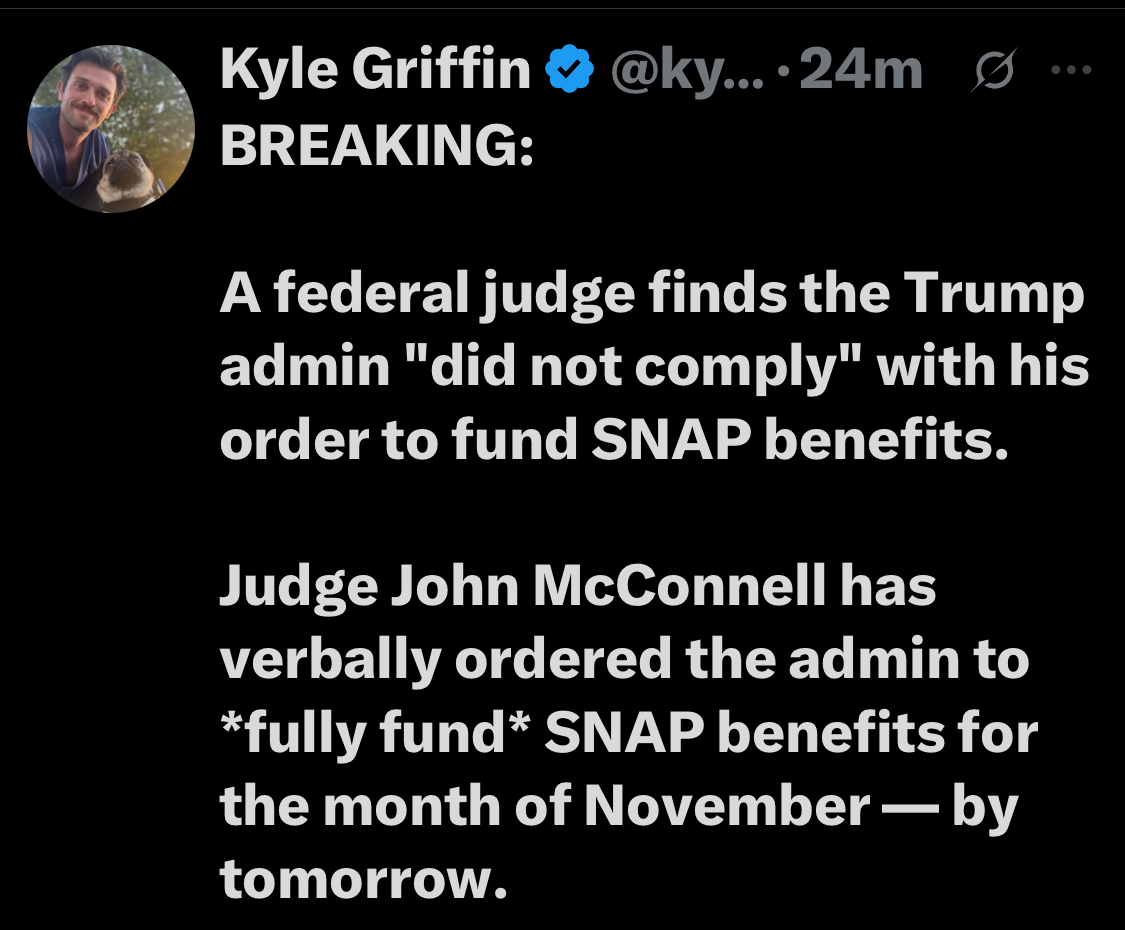Screen dimensions: 1125x930
Task: Click the word "November" in the post
Action: click(x=727, y=806)
